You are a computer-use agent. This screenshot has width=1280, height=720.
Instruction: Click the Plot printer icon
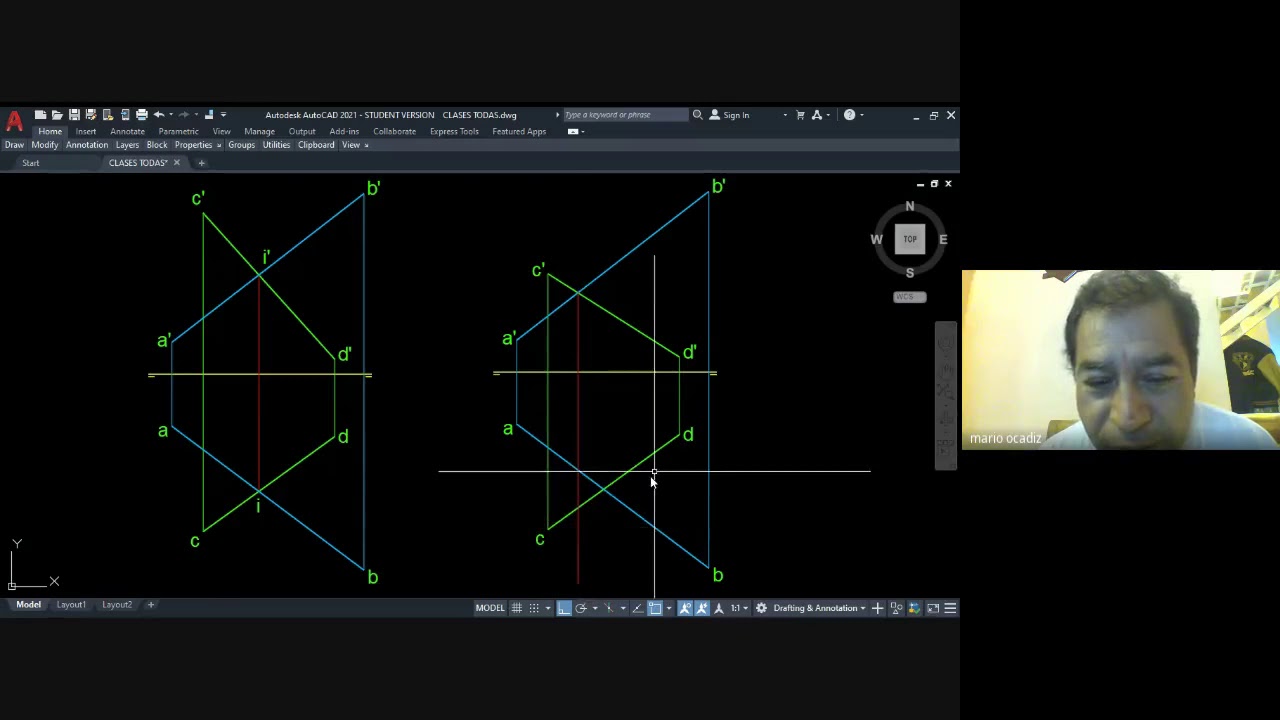pos(141,115)
